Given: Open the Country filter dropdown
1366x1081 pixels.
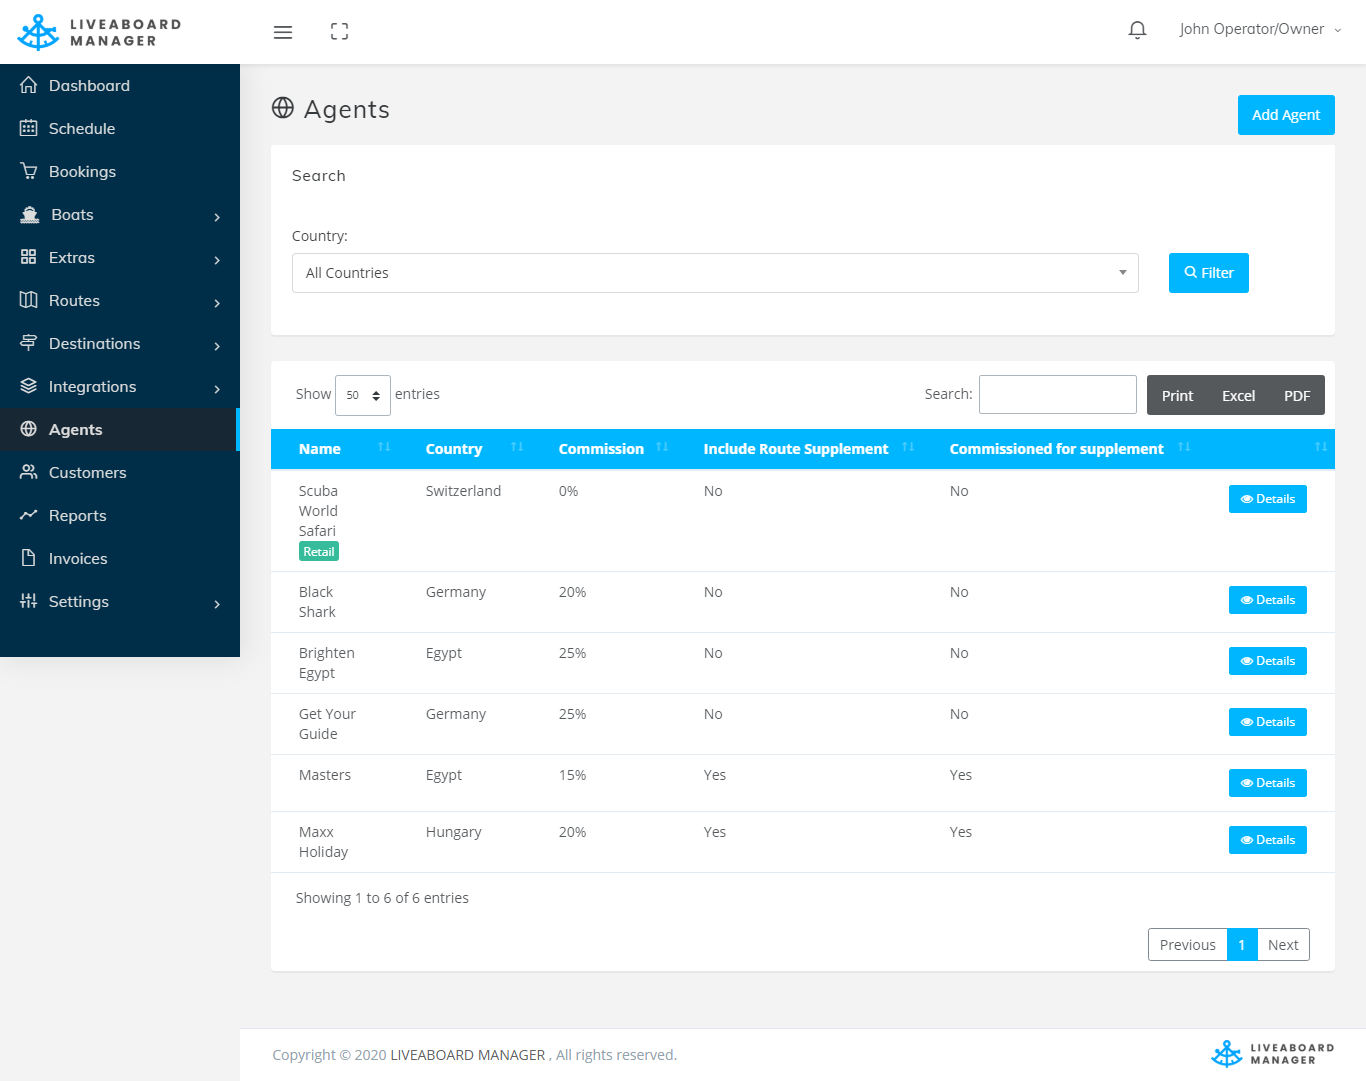Looking at the screenshot, I should pos(714,273).
